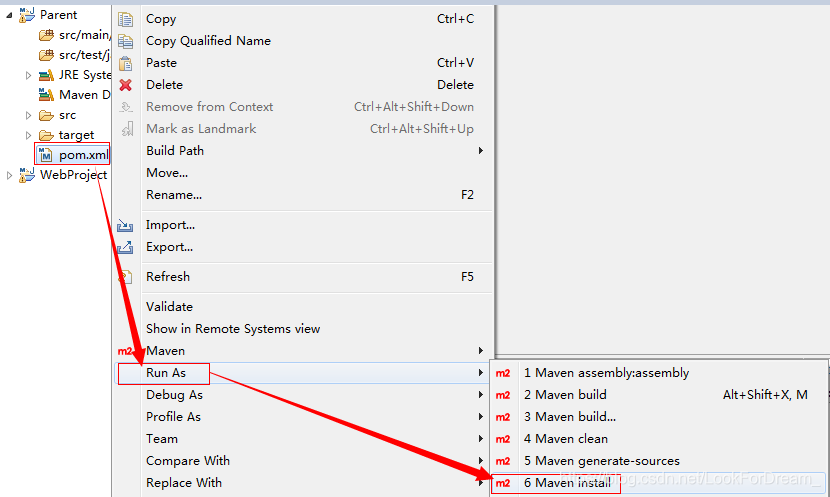830x497 pixels.
Task: Click the Maven Dependencies library icon
Action: (47, 95)
